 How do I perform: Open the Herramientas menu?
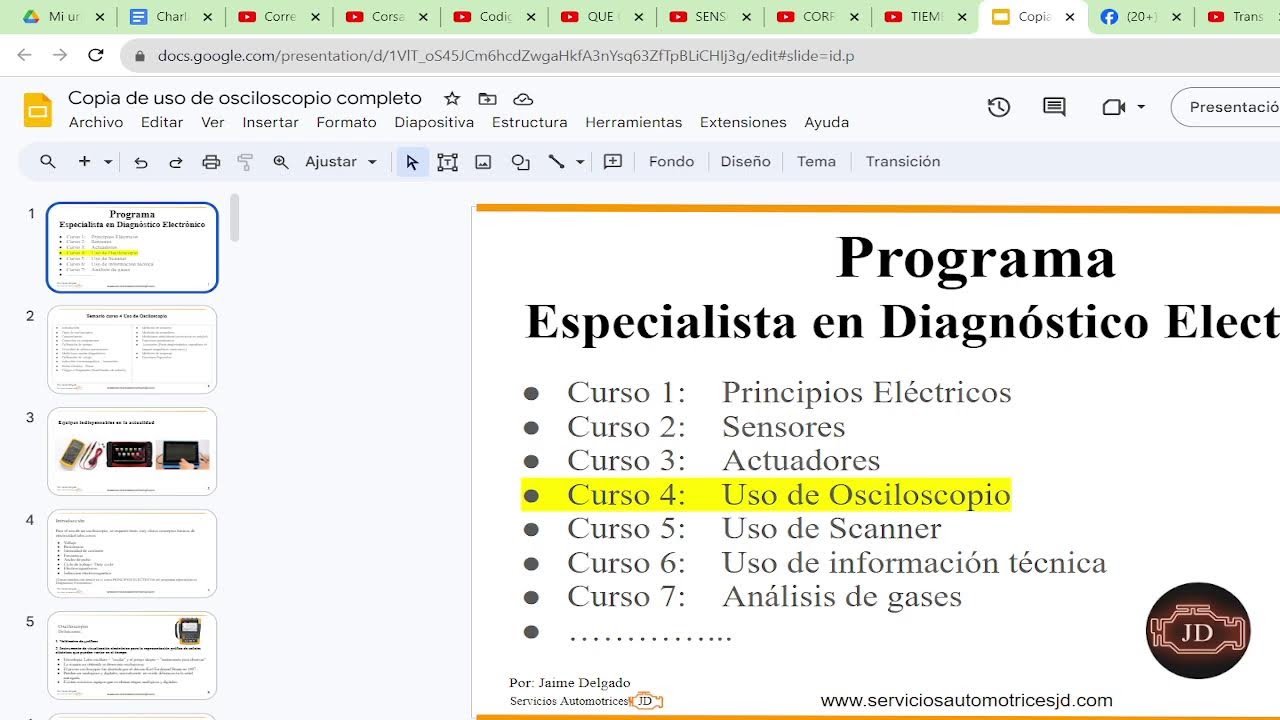pyautogui.click(x=634, y=122)
